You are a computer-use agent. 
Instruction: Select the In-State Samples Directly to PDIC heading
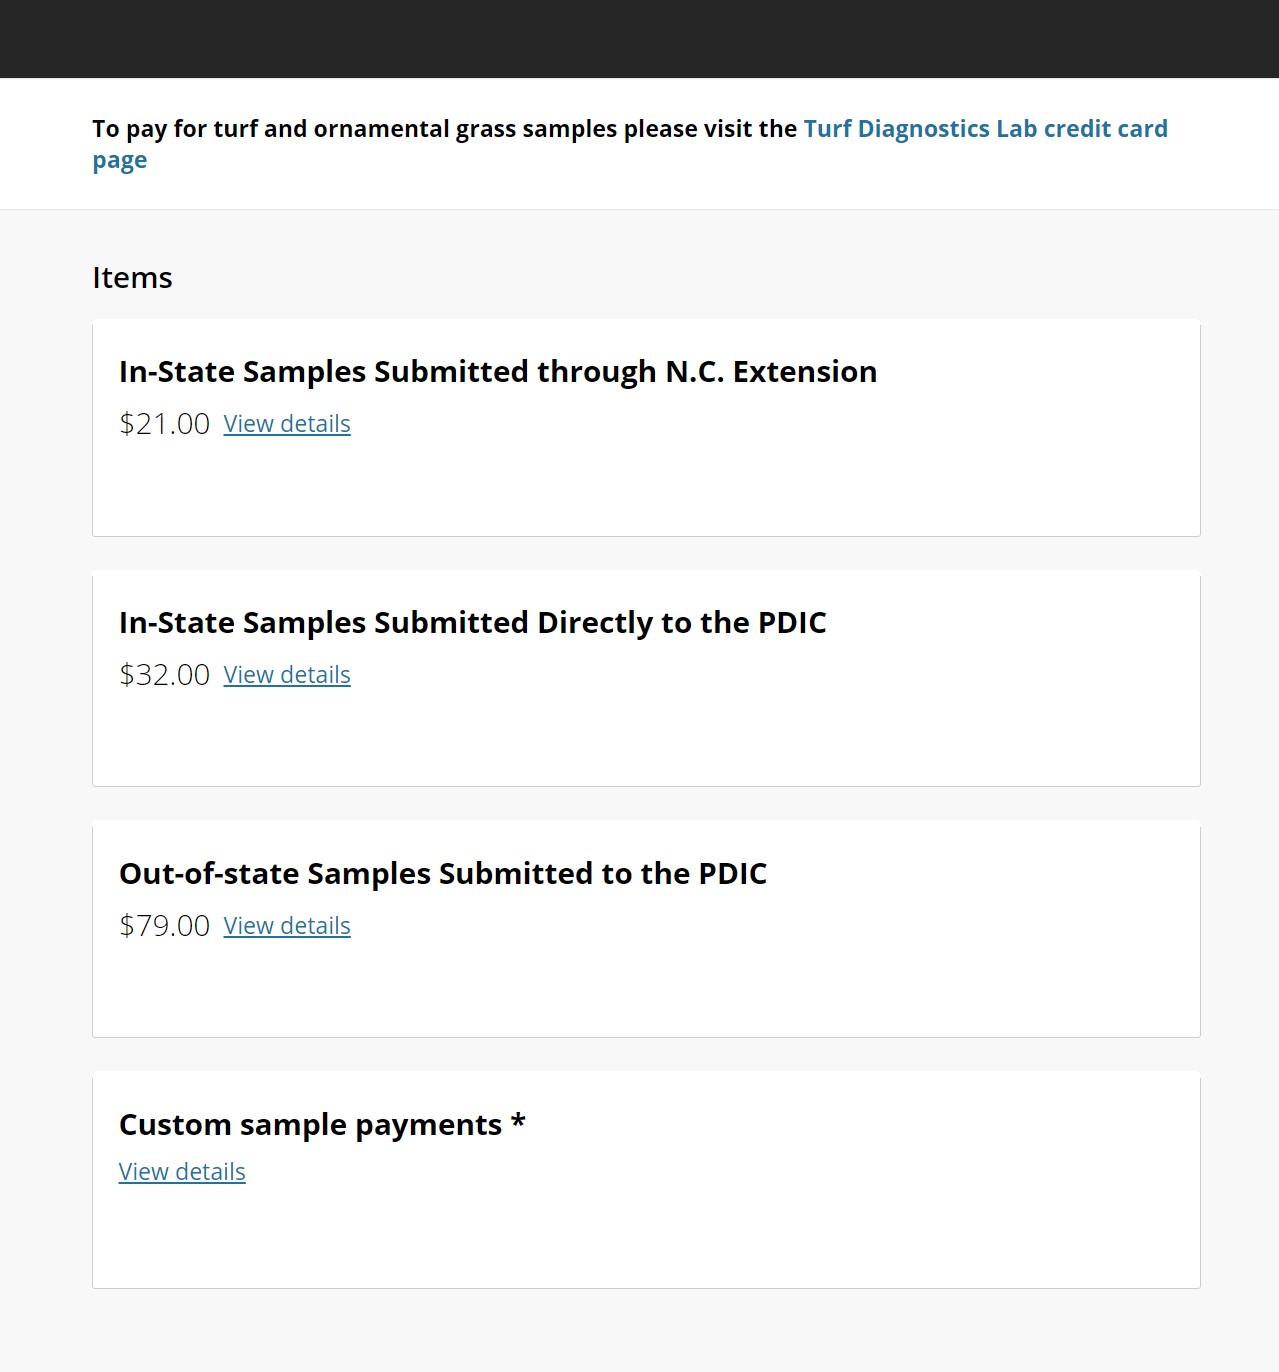(x=472, y=623)
